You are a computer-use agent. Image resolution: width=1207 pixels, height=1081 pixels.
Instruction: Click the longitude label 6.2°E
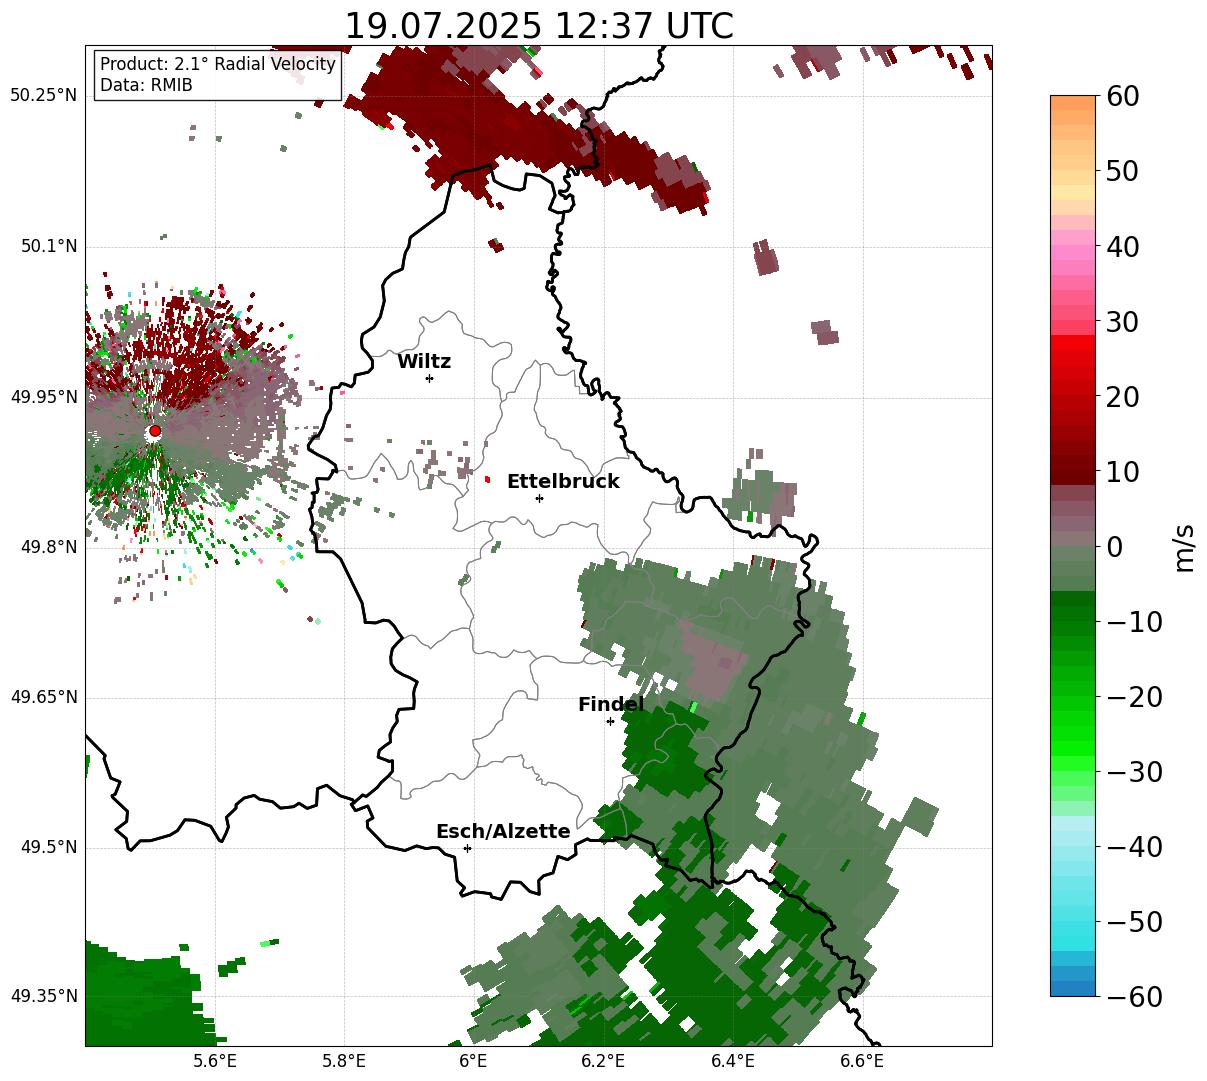[604, 1061]
